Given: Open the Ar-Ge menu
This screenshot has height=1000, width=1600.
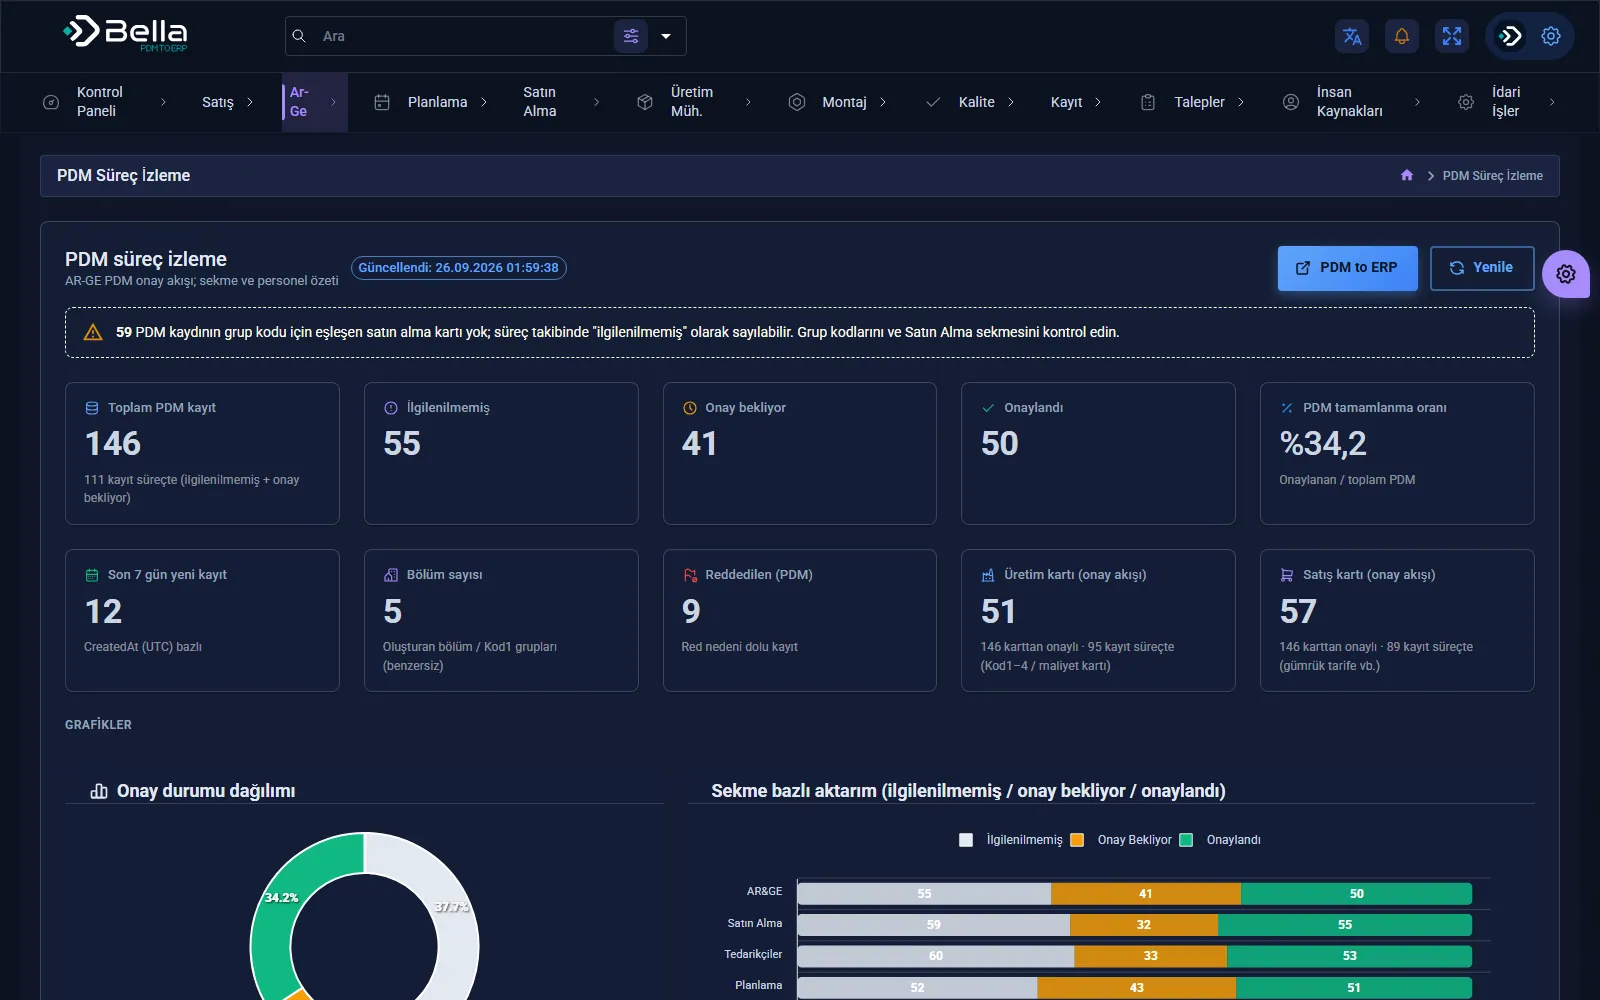Looking at the screenshot, I should pos(315,102).
